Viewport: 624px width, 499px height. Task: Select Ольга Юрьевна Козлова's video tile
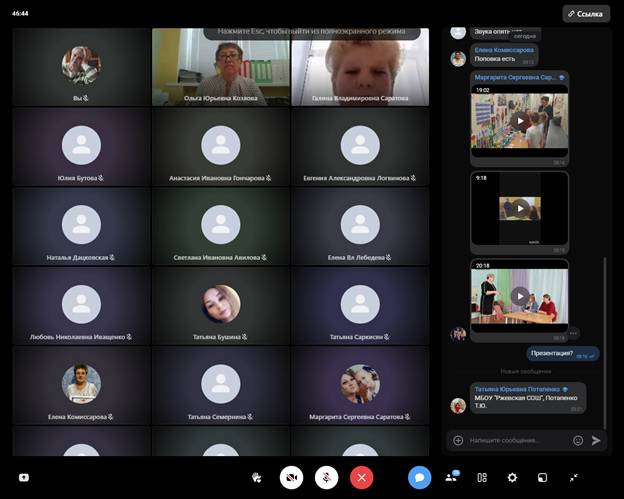pos(221,67)
